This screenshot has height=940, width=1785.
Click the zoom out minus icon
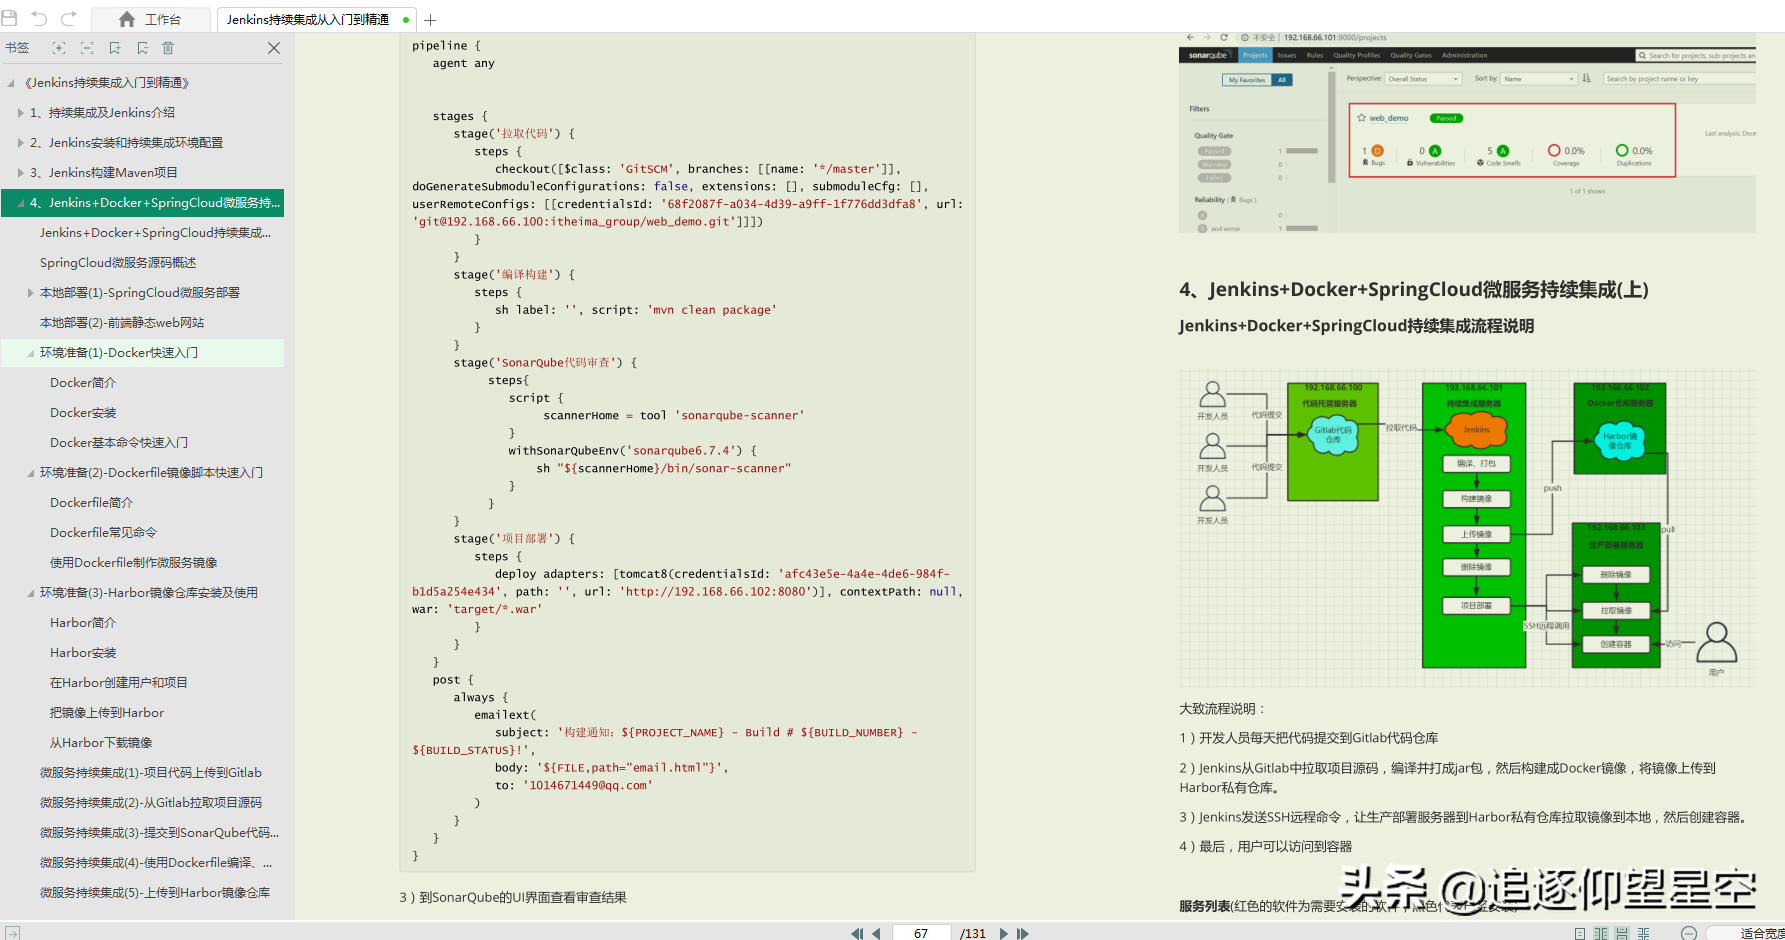(1689, 933)
